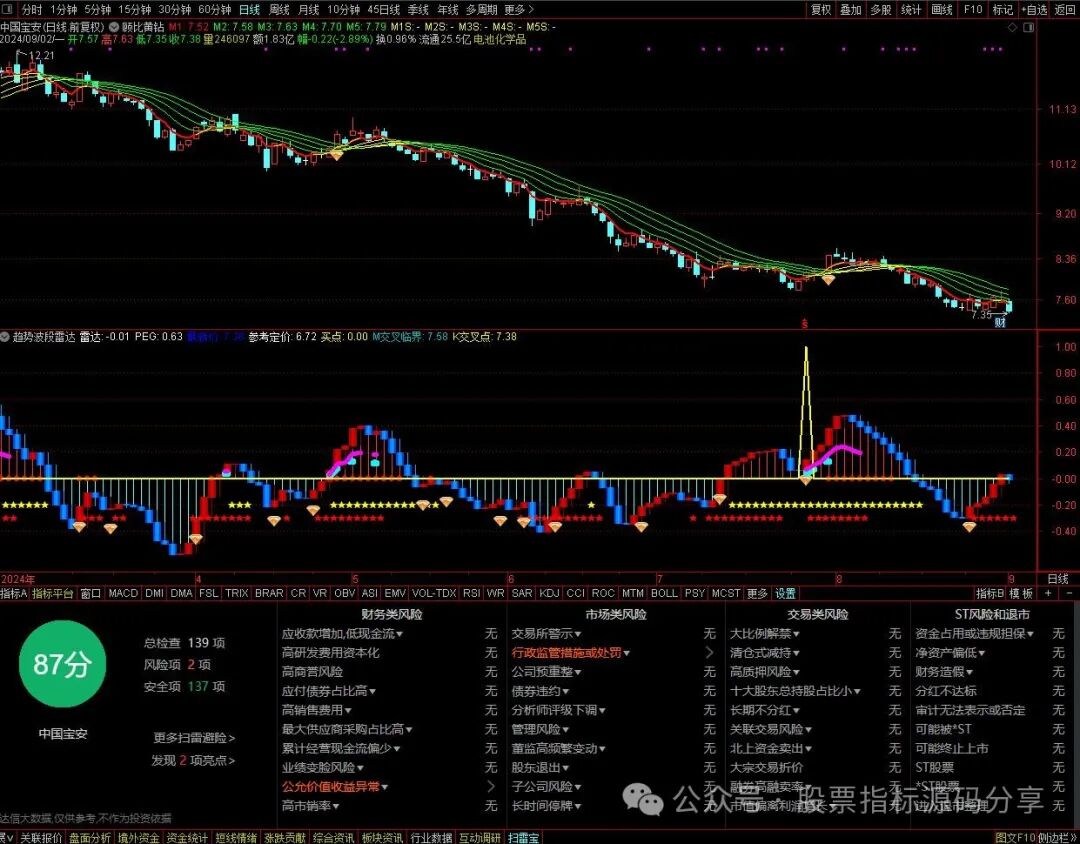The height and width of the screenshot is (844, 1080).
Task: Switch to 分时 intraday view
Action: (x=32, y=10)
